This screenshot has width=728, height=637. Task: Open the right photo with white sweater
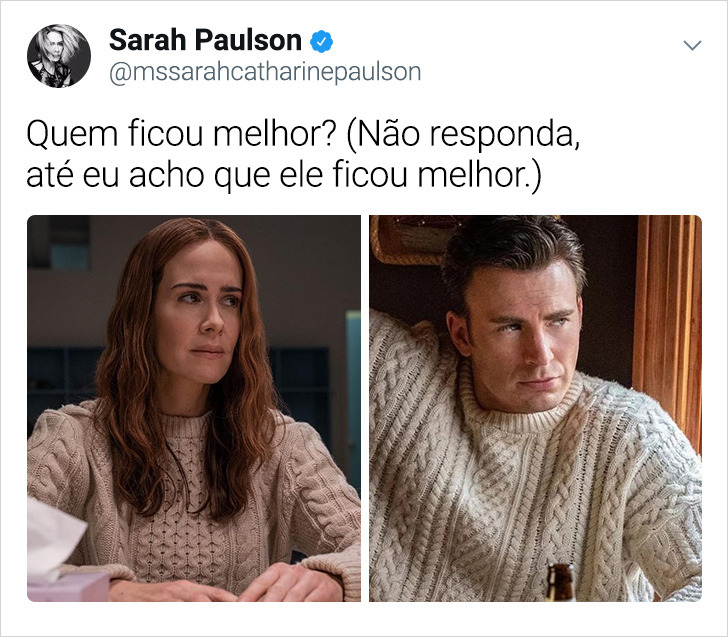tap(535, 408)
